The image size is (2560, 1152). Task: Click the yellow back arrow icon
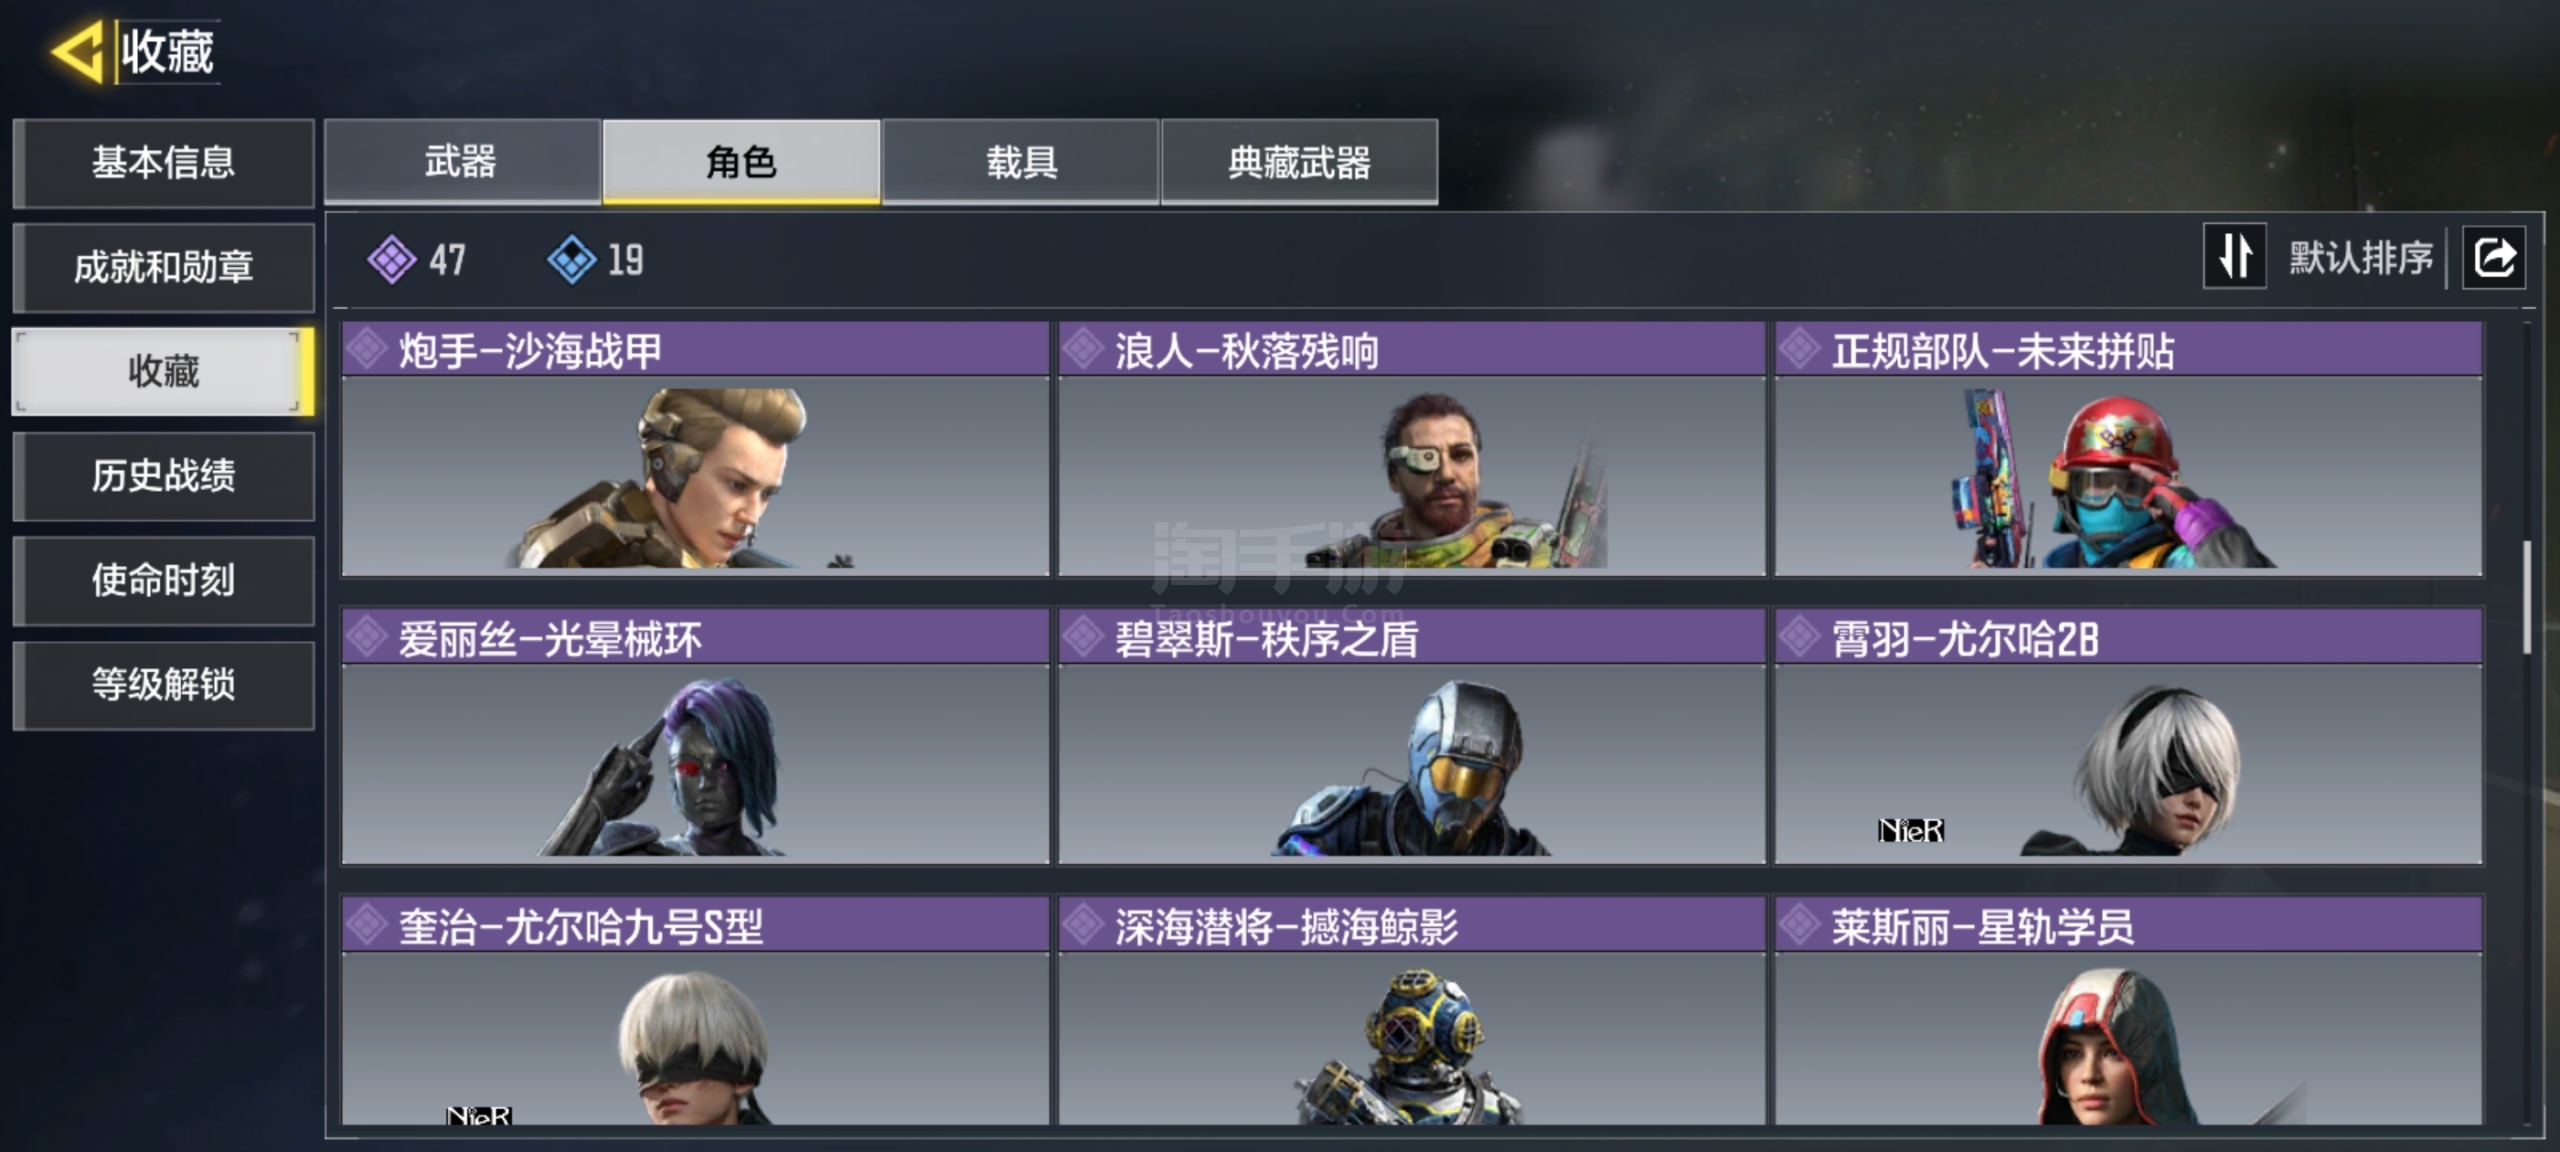(x=78, y=50)
